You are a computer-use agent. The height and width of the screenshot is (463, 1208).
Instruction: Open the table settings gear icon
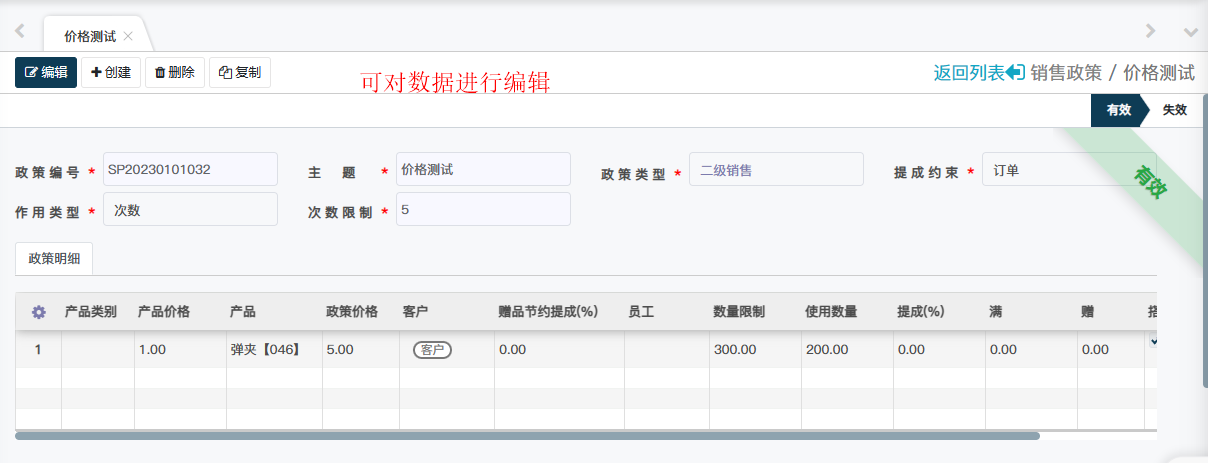[x=39, y=312]
